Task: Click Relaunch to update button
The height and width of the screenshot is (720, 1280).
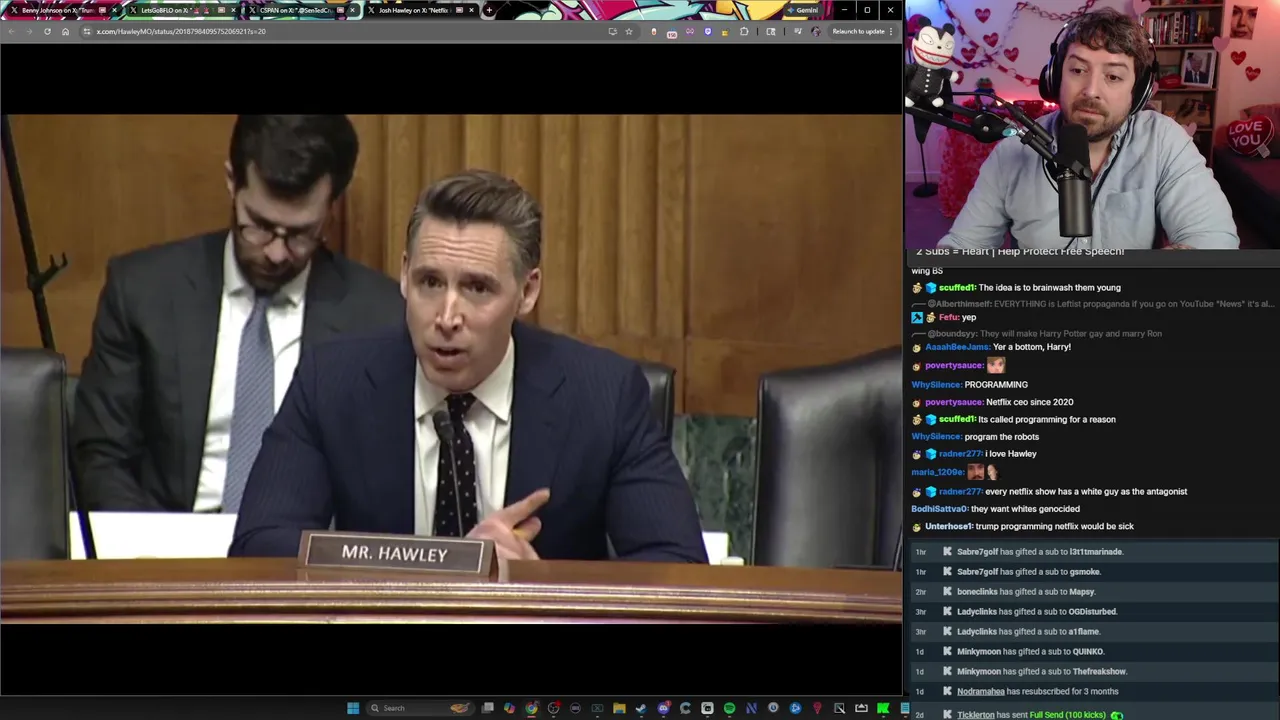Action: [x=858, y=31]
